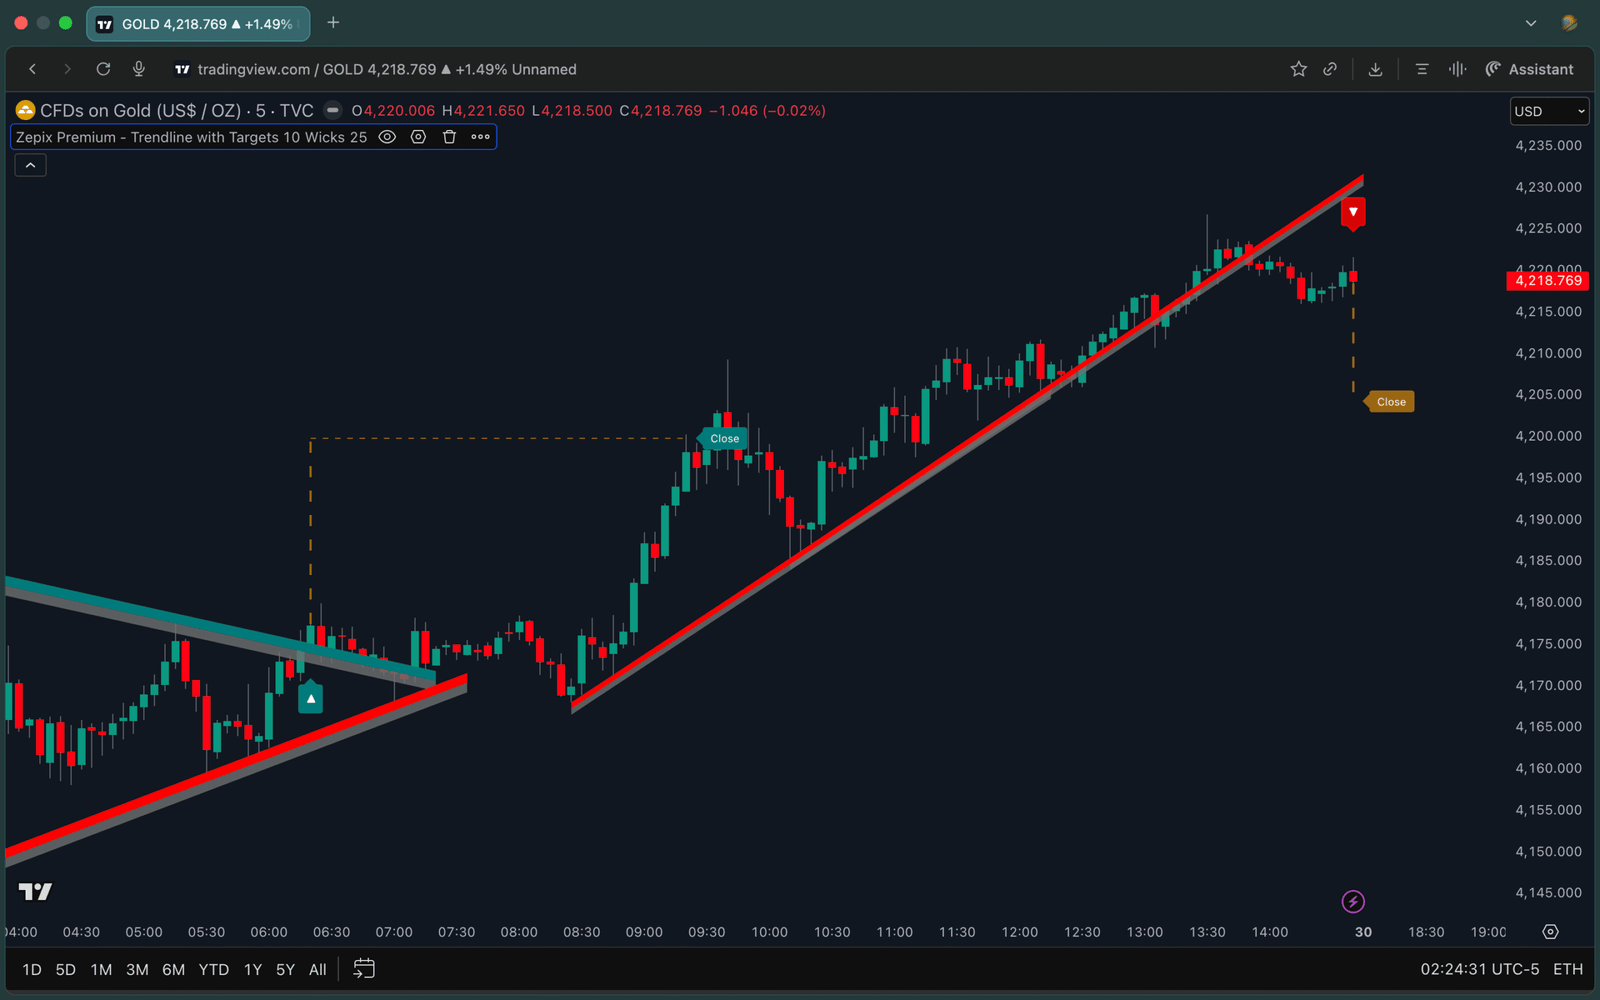Open the USD currency dropdown
The width and height of the screenshot is (1600, 1000).
click(x=1548, y=111)
